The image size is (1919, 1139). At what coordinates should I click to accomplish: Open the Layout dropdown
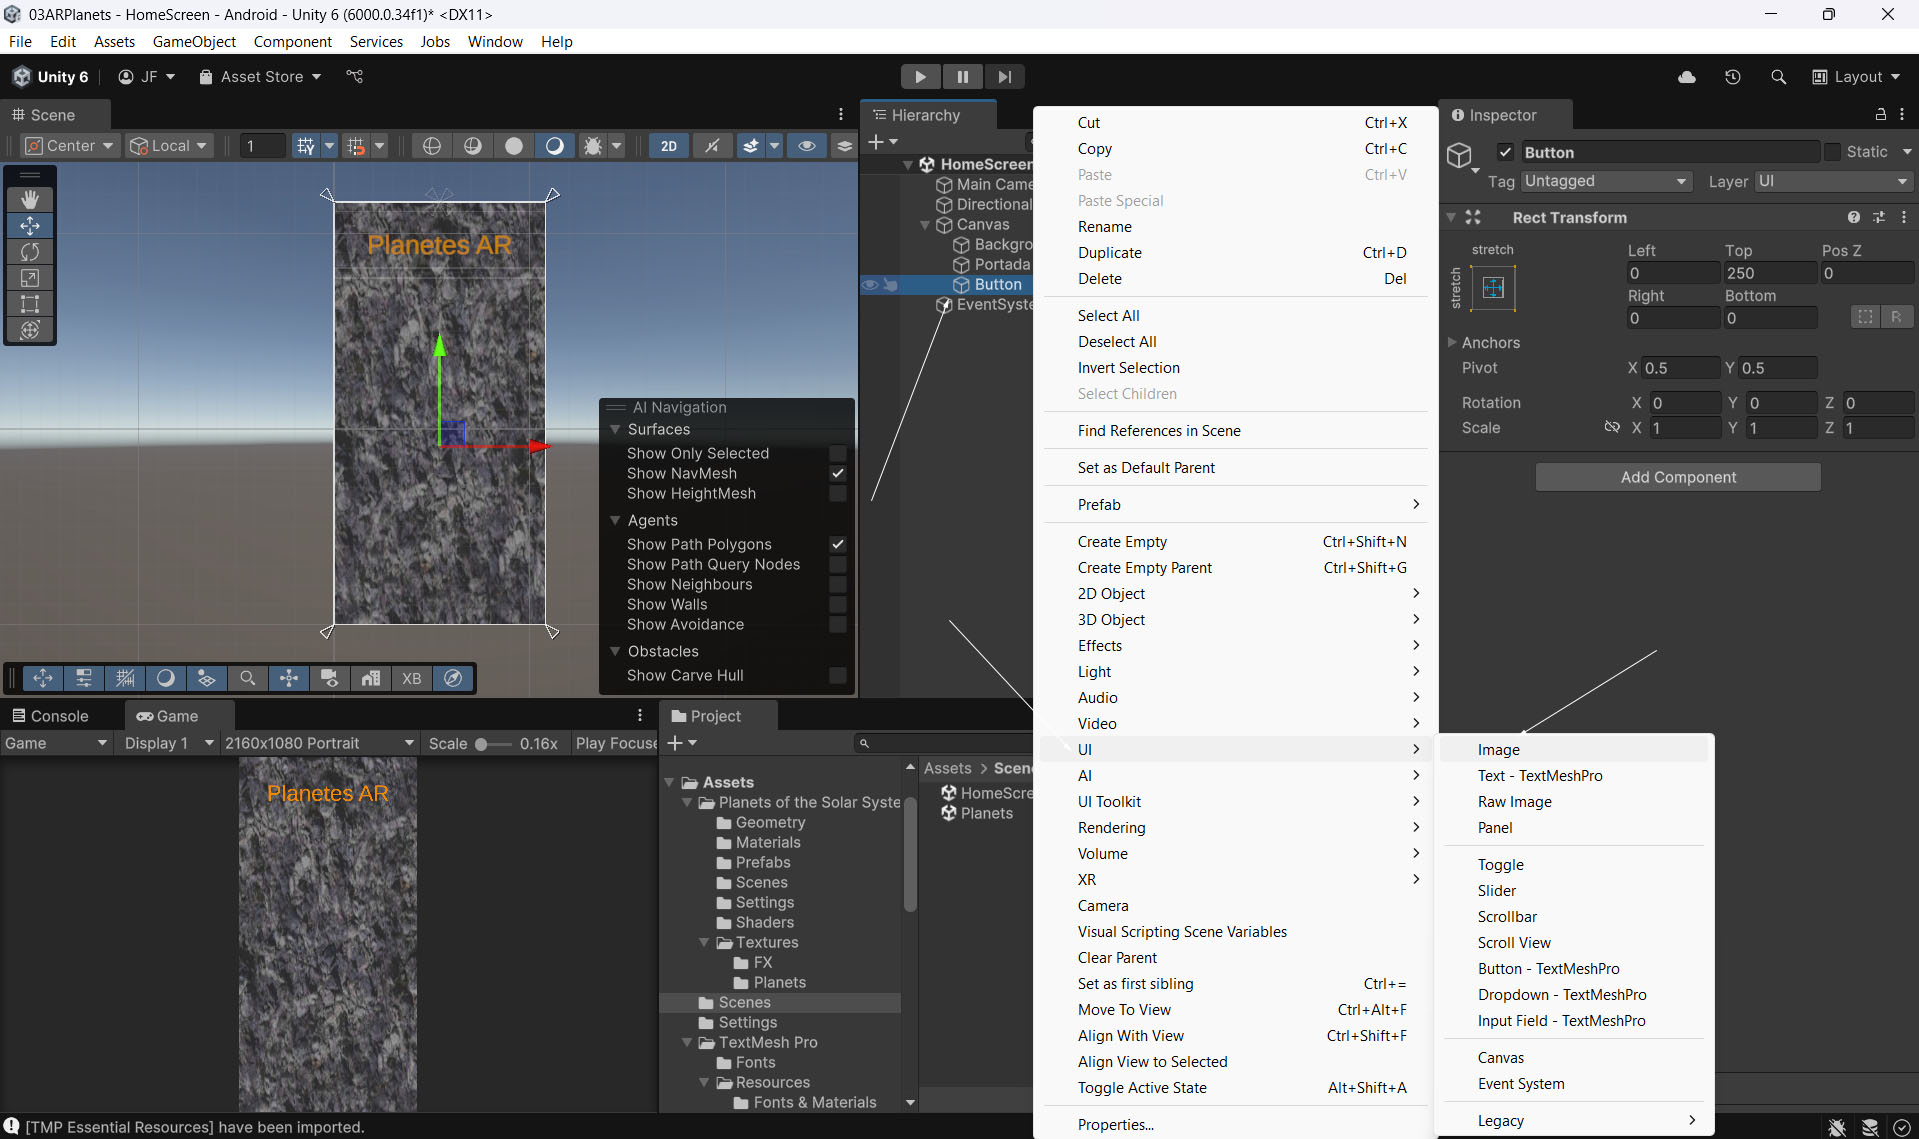coord(1857,77)
